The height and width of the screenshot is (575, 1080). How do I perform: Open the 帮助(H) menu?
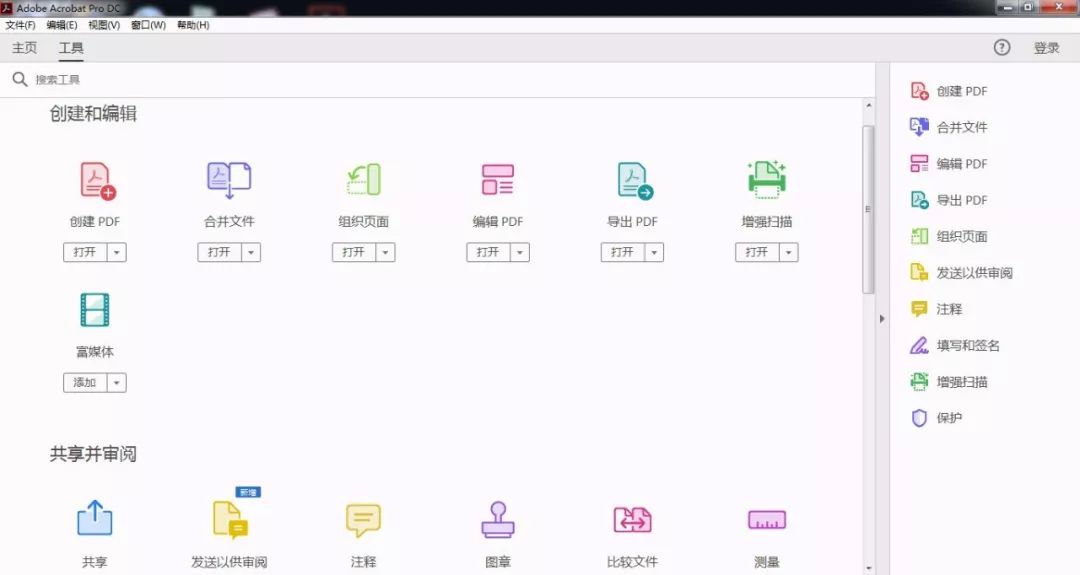click(193, 25)
